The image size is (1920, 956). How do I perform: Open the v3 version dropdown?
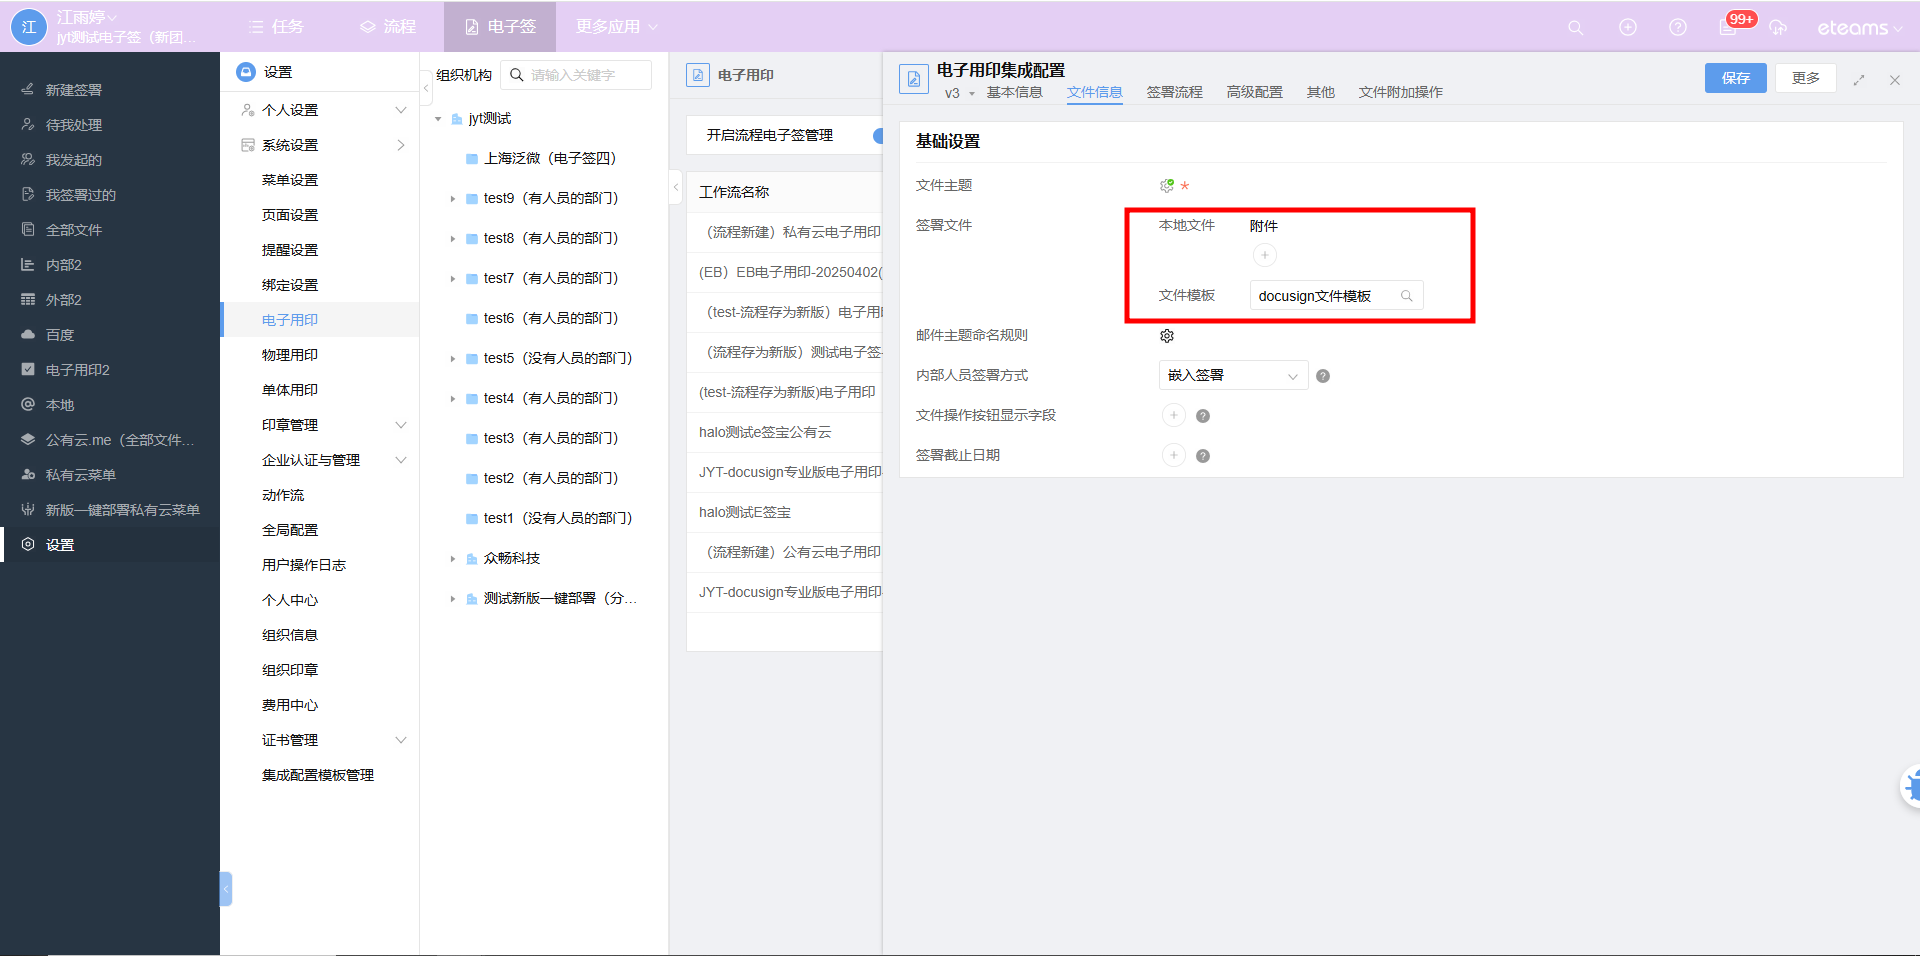tap(959, 93)
